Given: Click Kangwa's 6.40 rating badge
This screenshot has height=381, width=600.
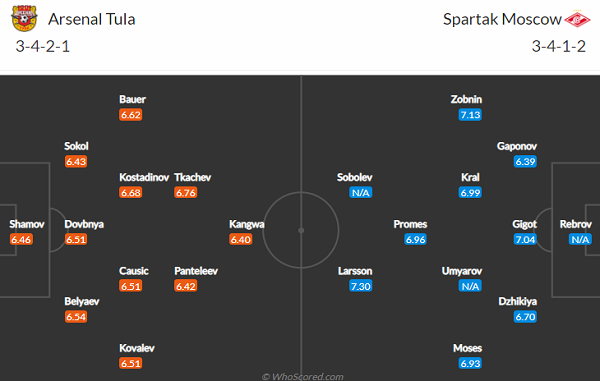Looking at the screenshot, I should point(241,239).
